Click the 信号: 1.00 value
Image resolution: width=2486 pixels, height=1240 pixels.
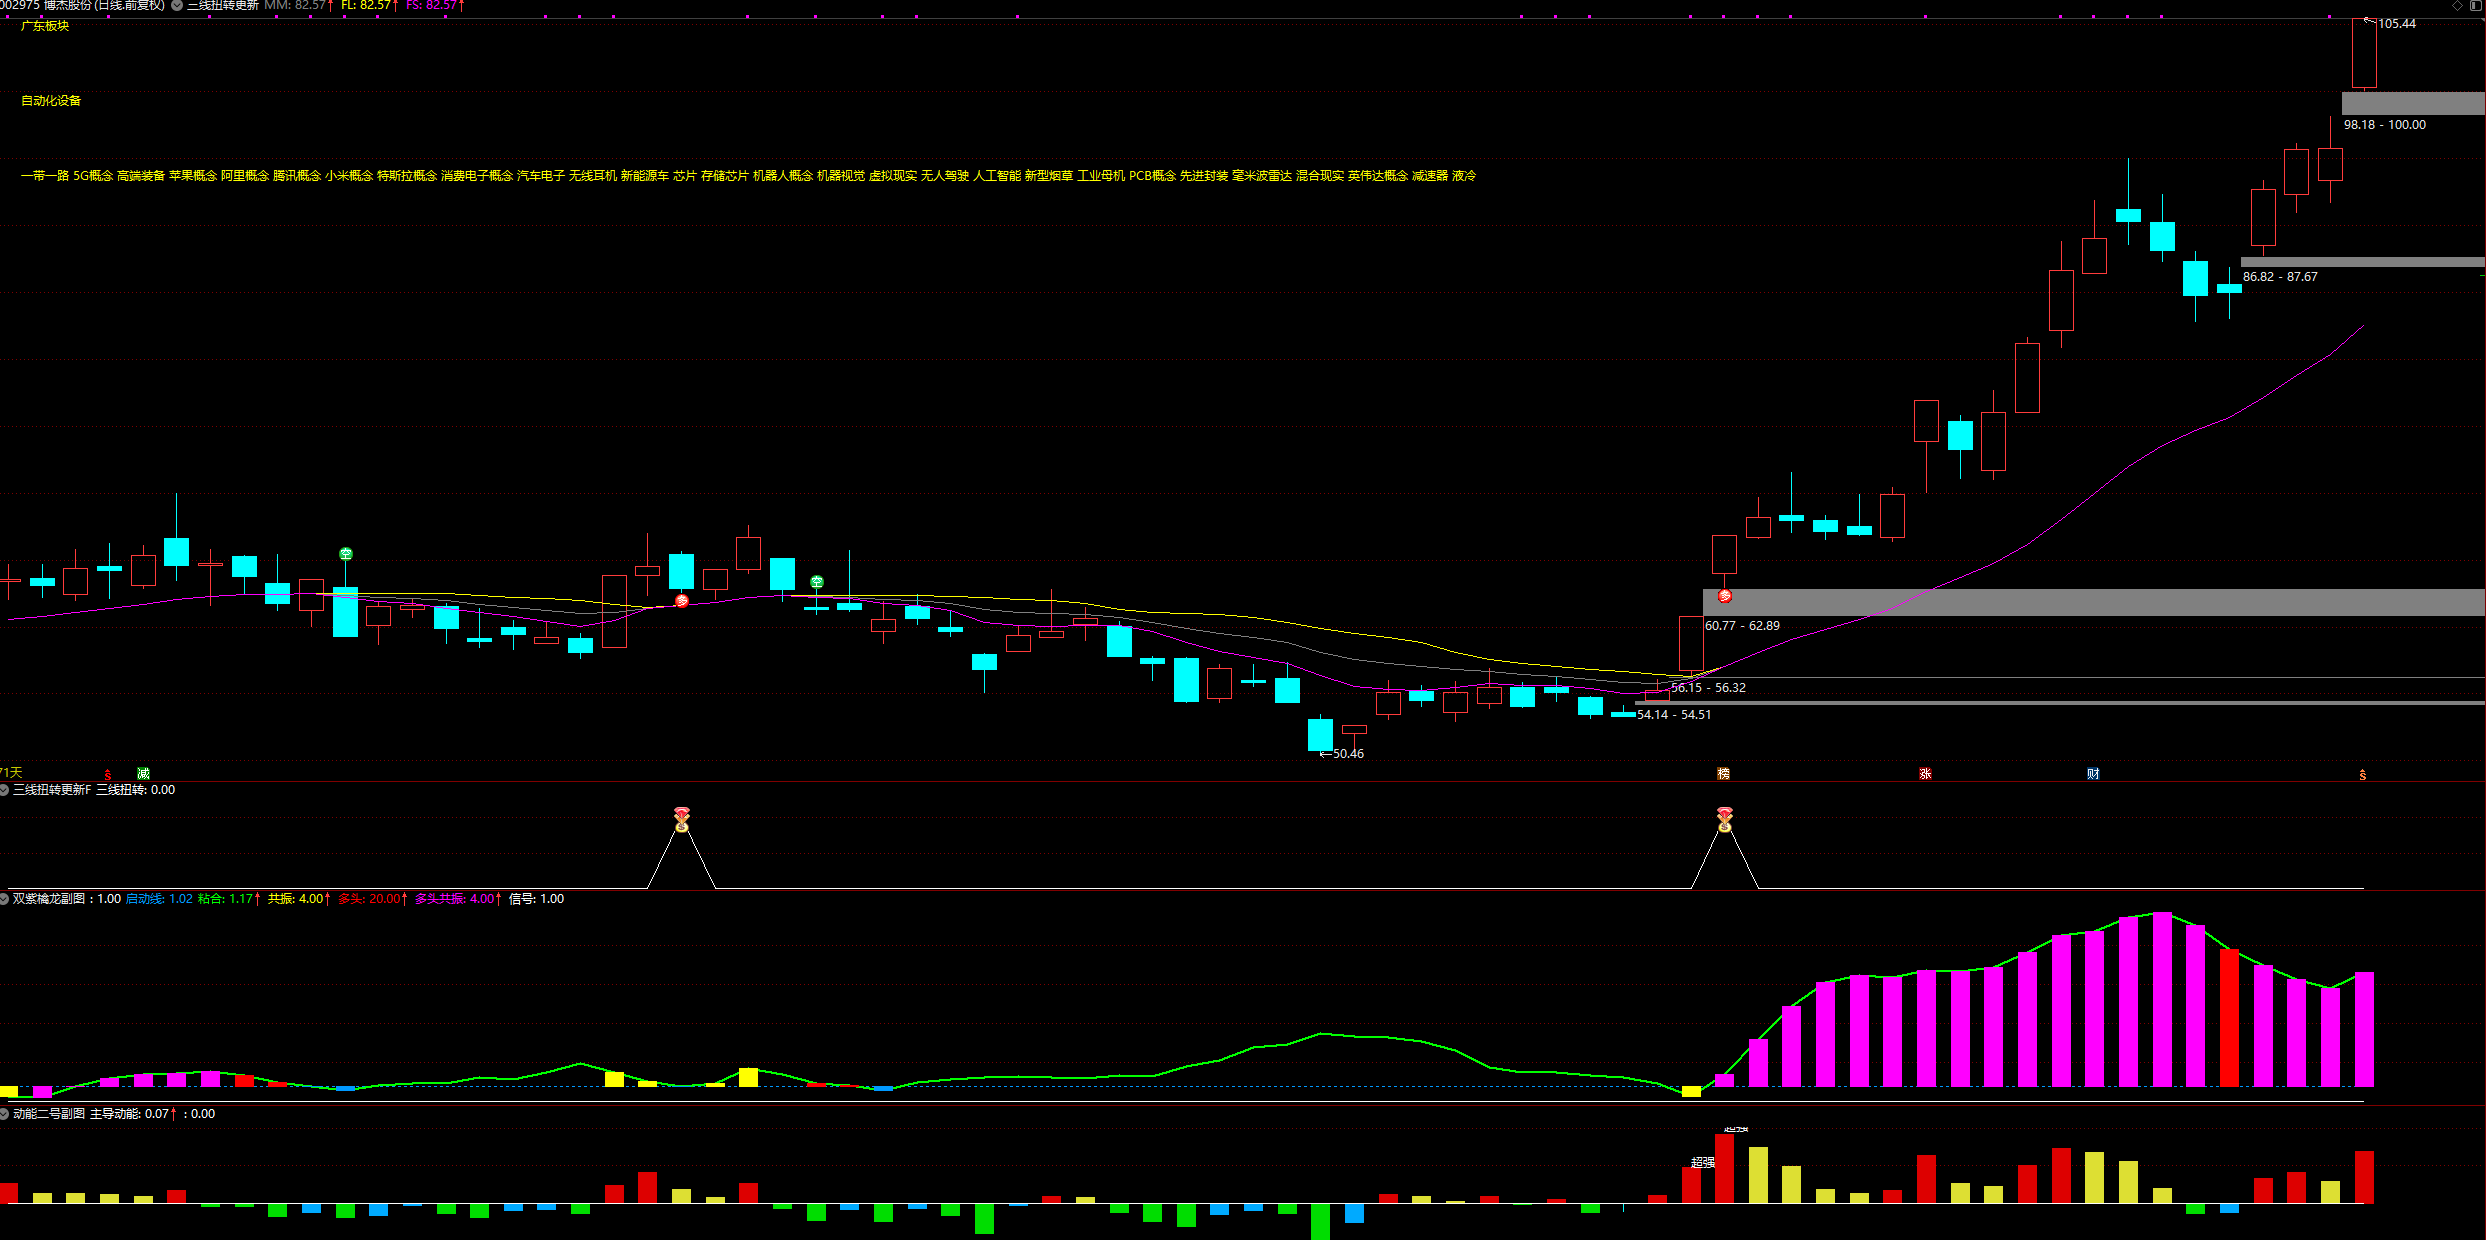pos(536,899)
